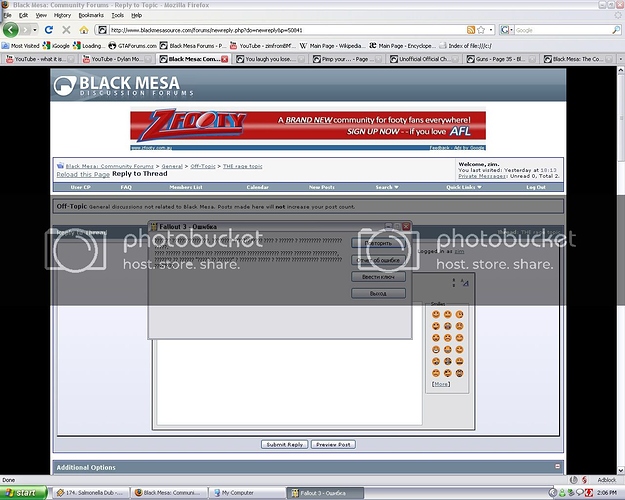Image resolution: width=625 pixels, height=500 pixels.
Task: Click the Black Mesa Discussion Forums logo
Action: (124, 86)
